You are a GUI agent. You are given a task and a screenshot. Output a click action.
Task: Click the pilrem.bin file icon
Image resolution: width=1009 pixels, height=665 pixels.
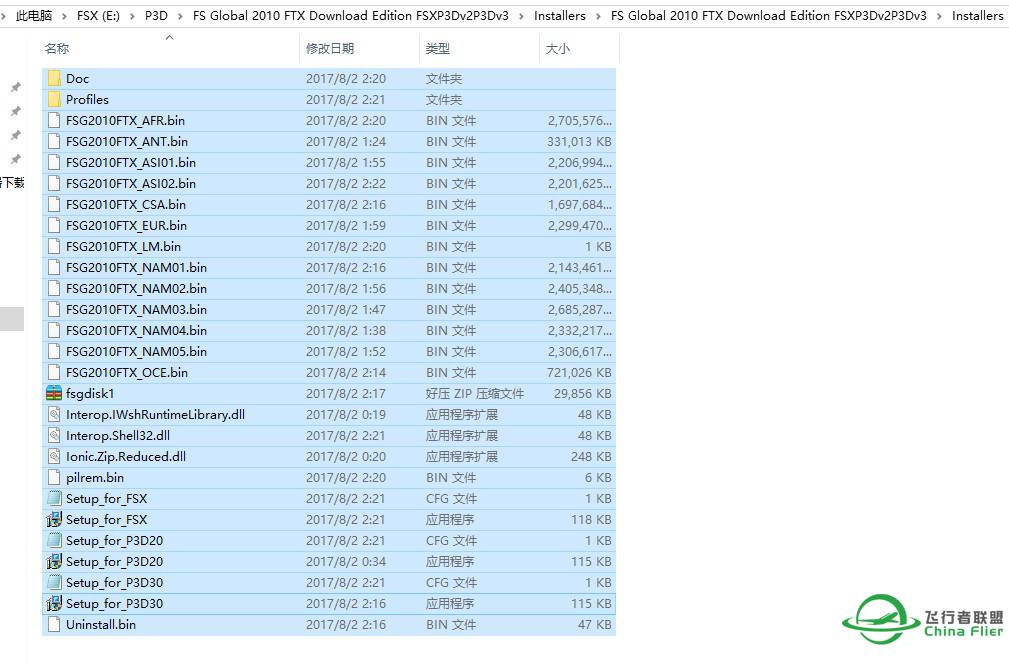point(54,478)
